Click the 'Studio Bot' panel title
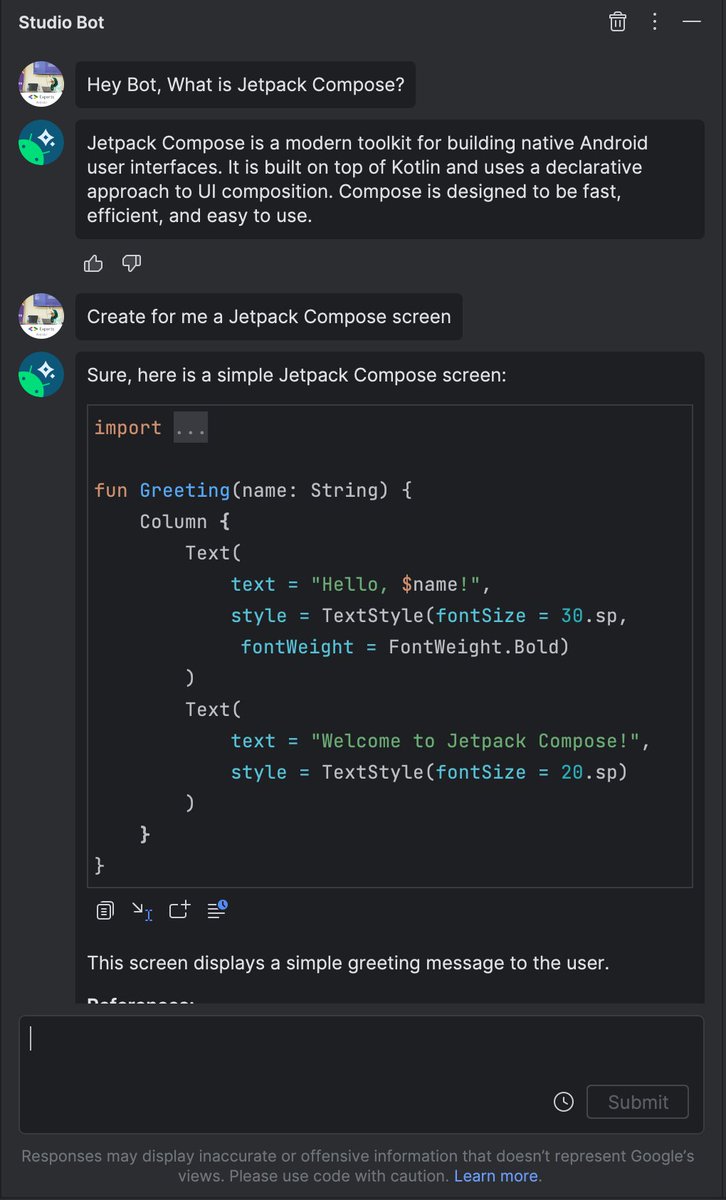This screenshot has width=726, height=1200. click(61, 22)
